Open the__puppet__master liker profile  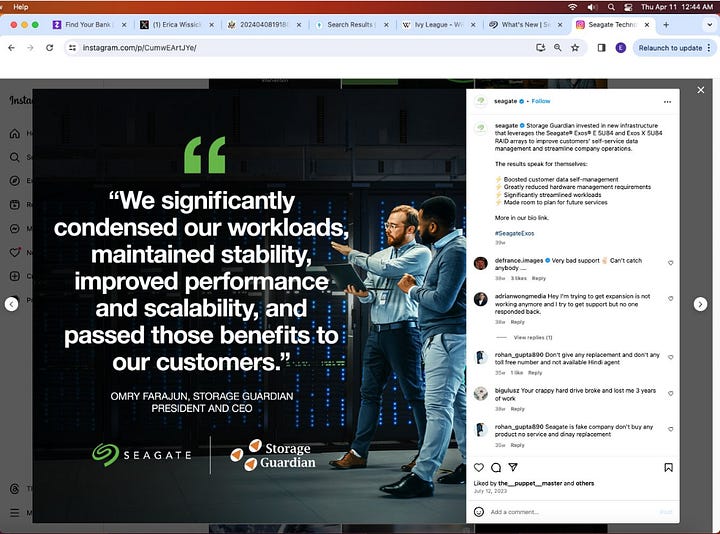530,483
